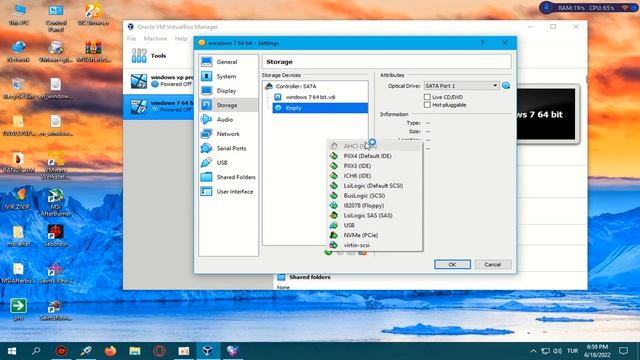The width and height of the screenshot is (640, 360).
Task: Open Serial Ports settings category
Action: [x=228, y=148]
